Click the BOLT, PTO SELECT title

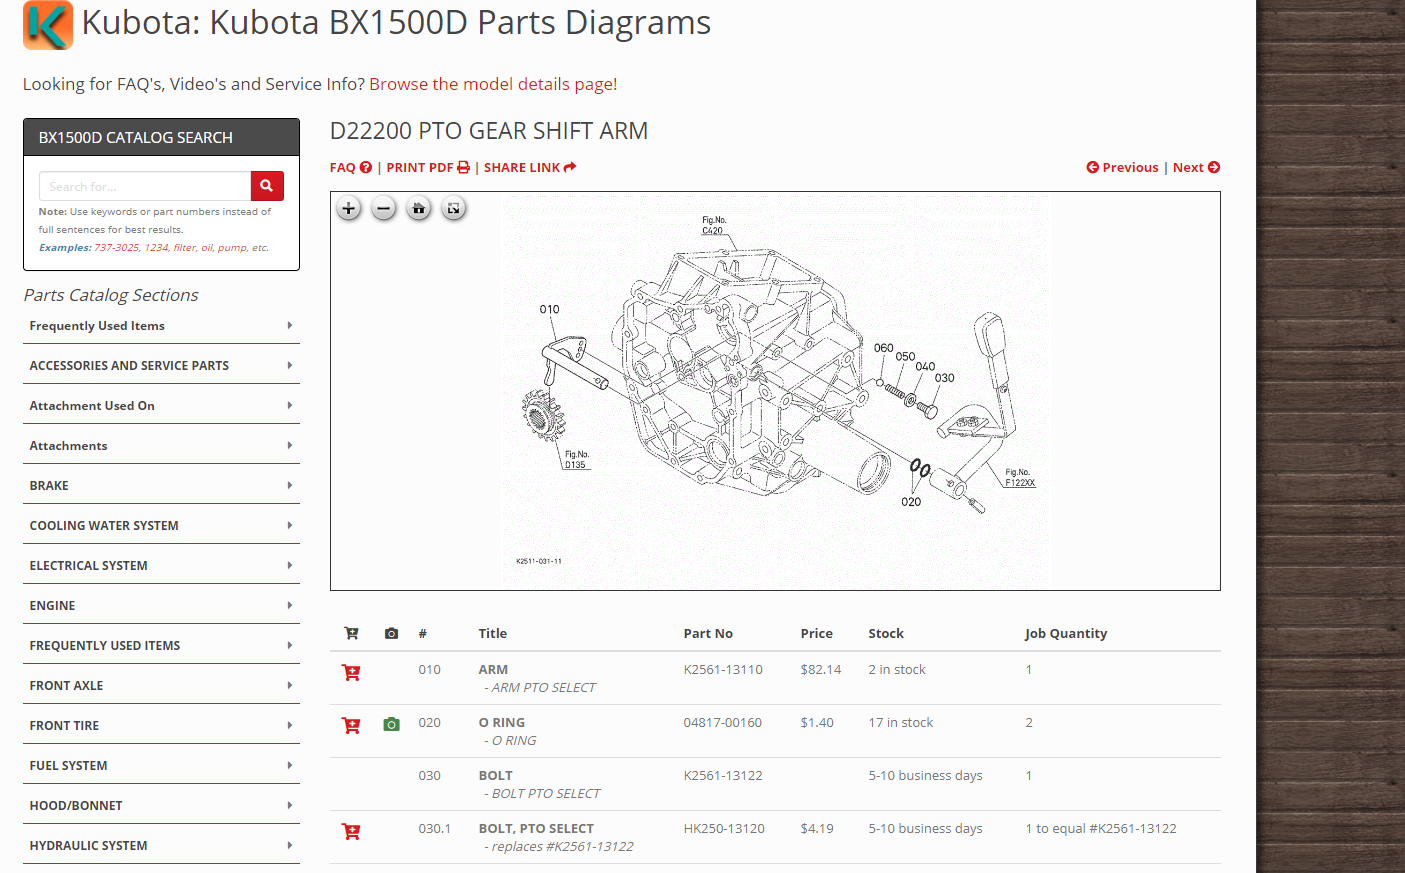pyautogui.click(x=536, y=828)
